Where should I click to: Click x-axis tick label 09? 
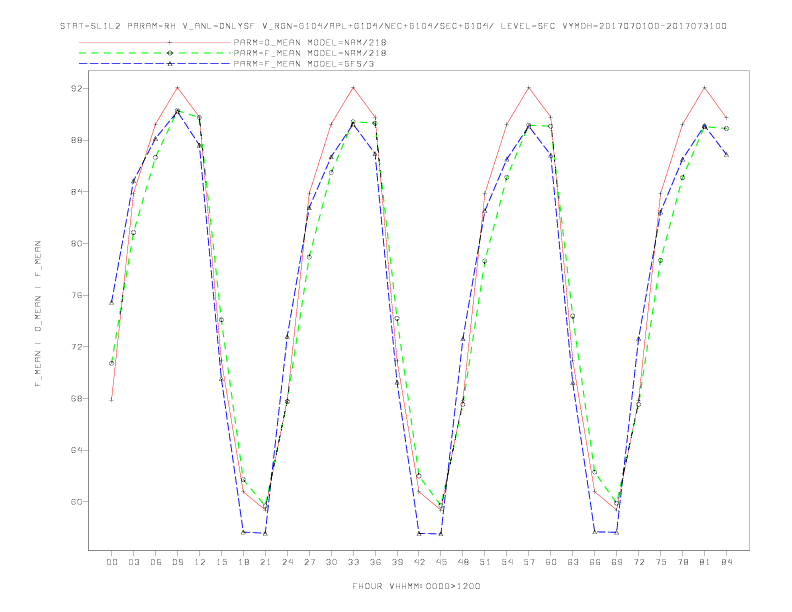[177, 562]
